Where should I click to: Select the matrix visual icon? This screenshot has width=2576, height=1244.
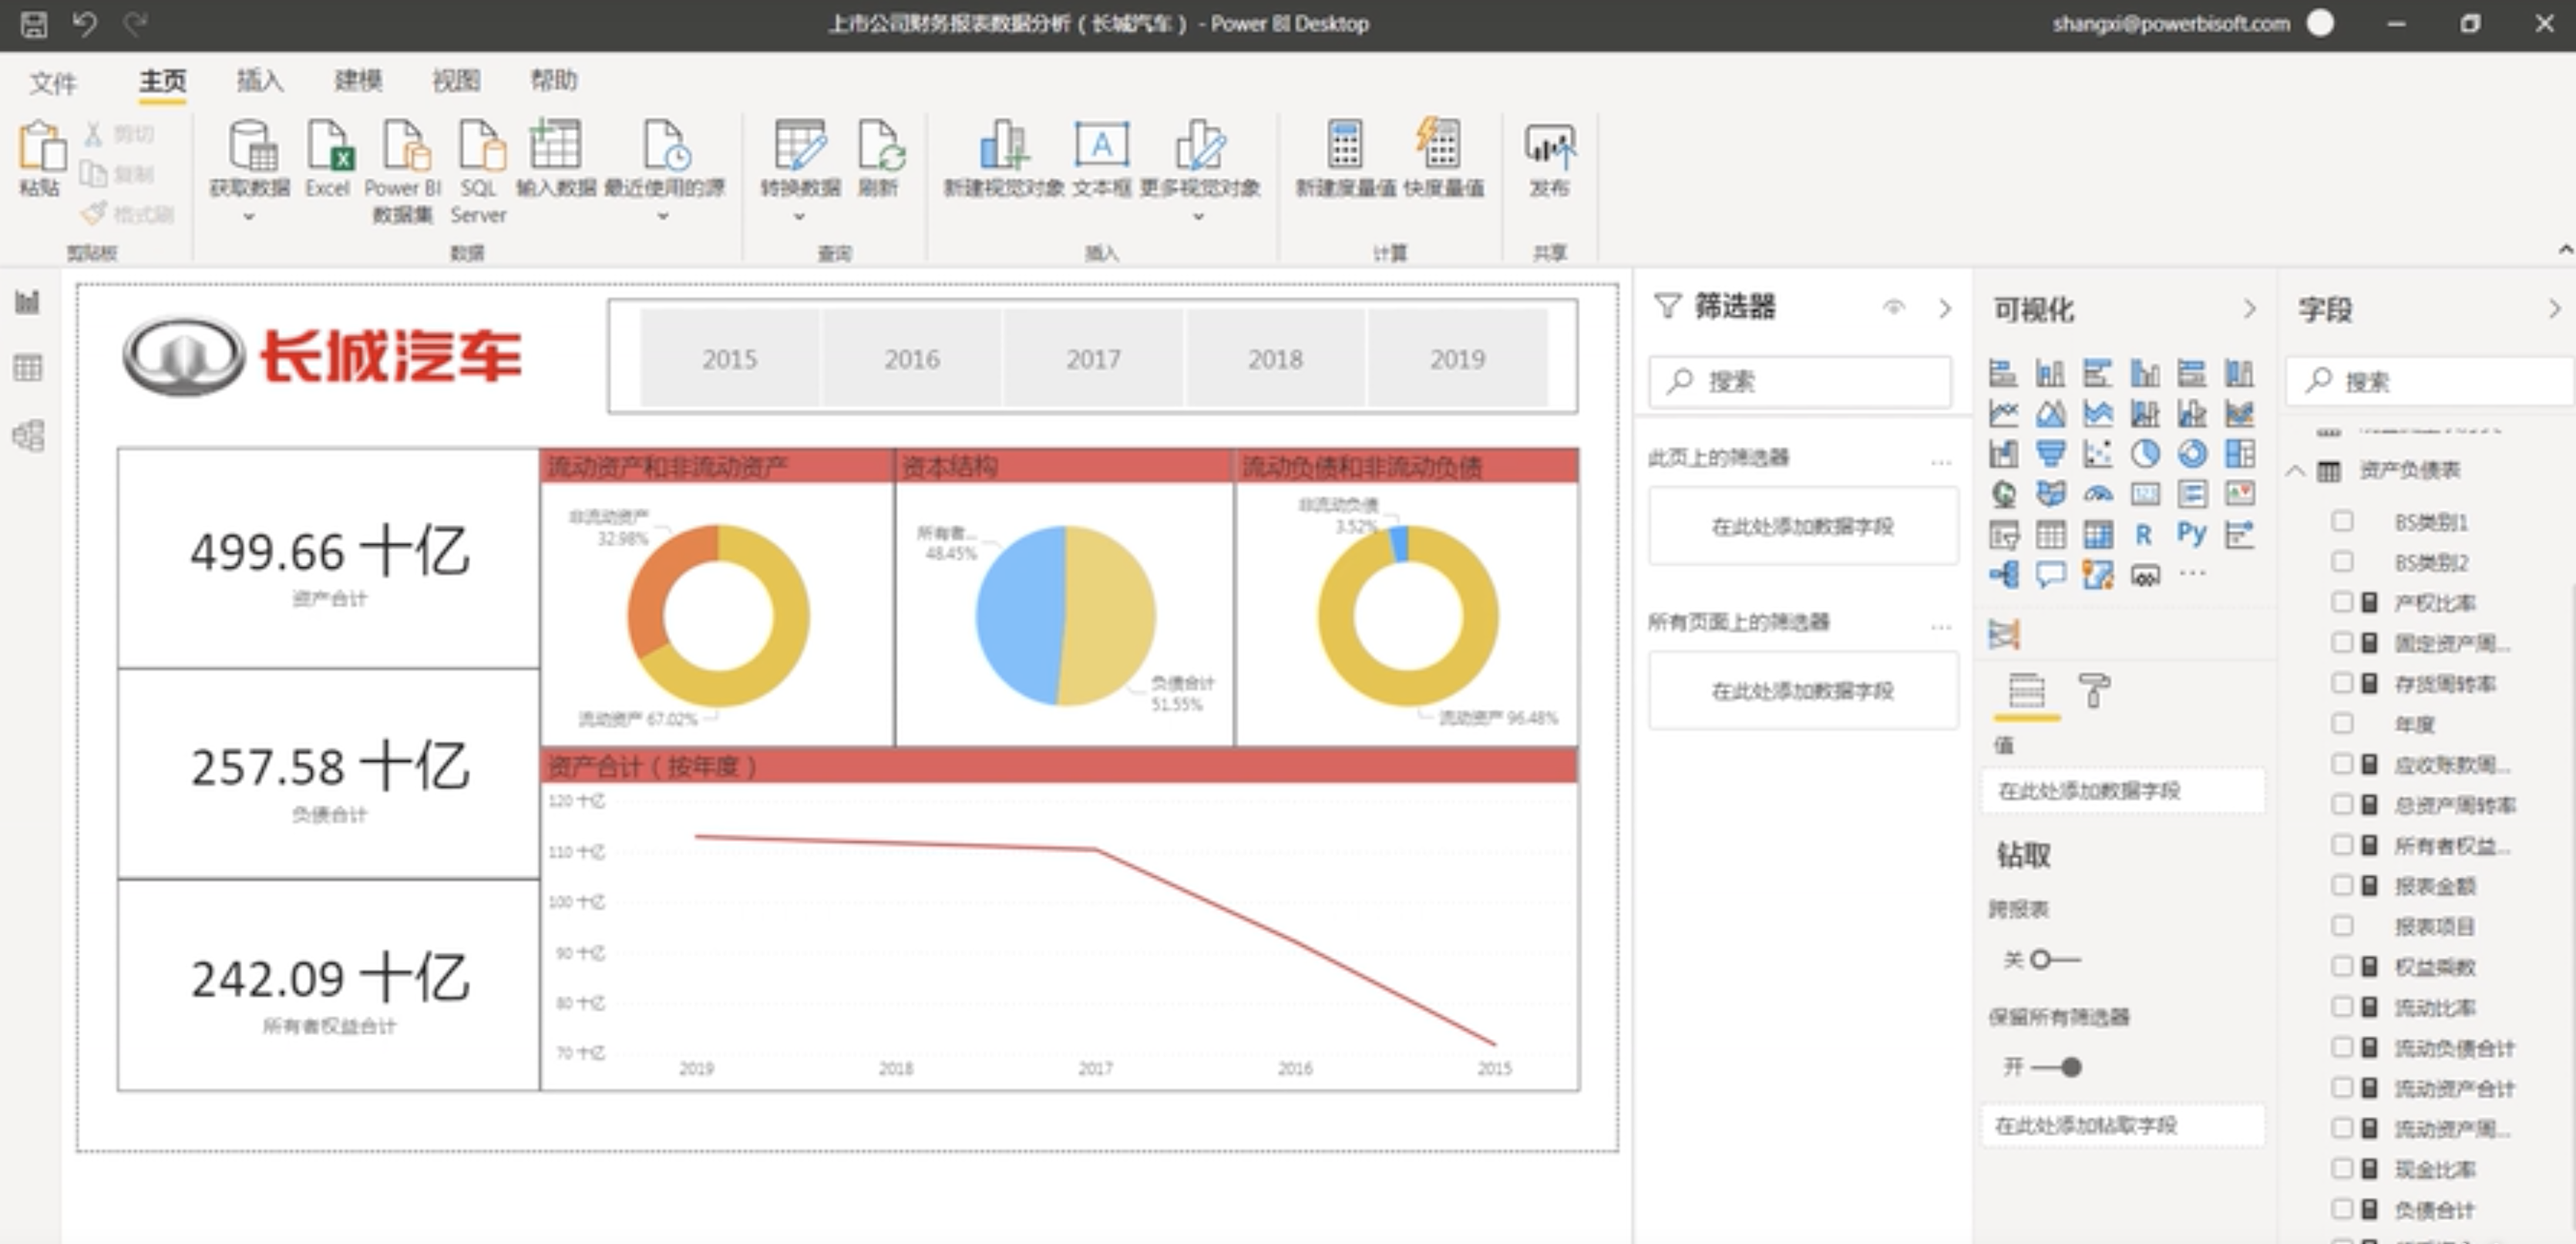(x=2098, y=535)
